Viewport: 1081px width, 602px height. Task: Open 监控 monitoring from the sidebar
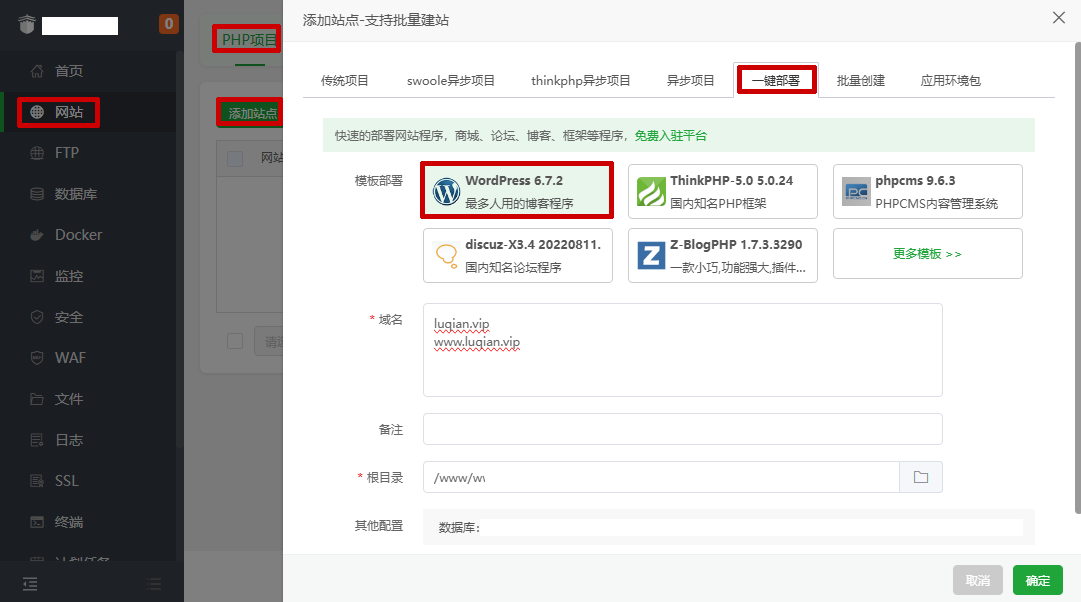[37, 275]
